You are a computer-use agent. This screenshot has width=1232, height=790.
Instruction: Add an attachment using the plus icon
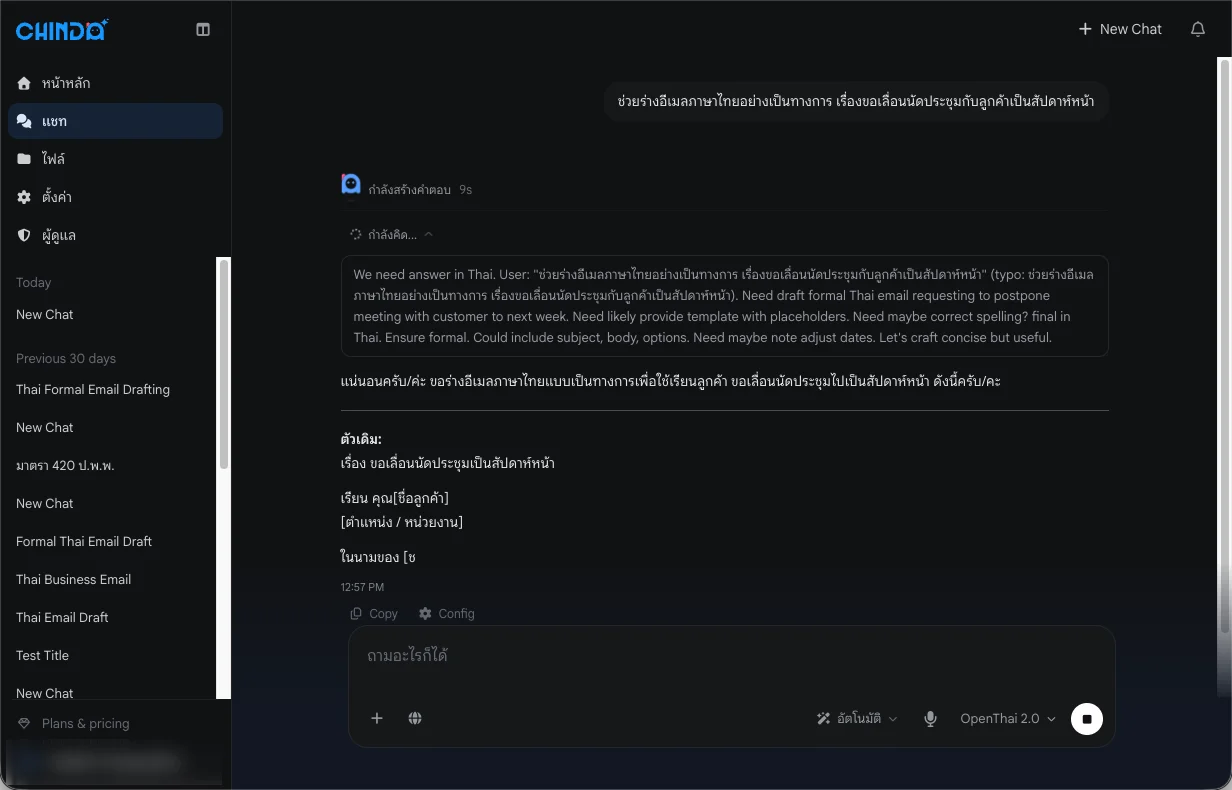377,718
